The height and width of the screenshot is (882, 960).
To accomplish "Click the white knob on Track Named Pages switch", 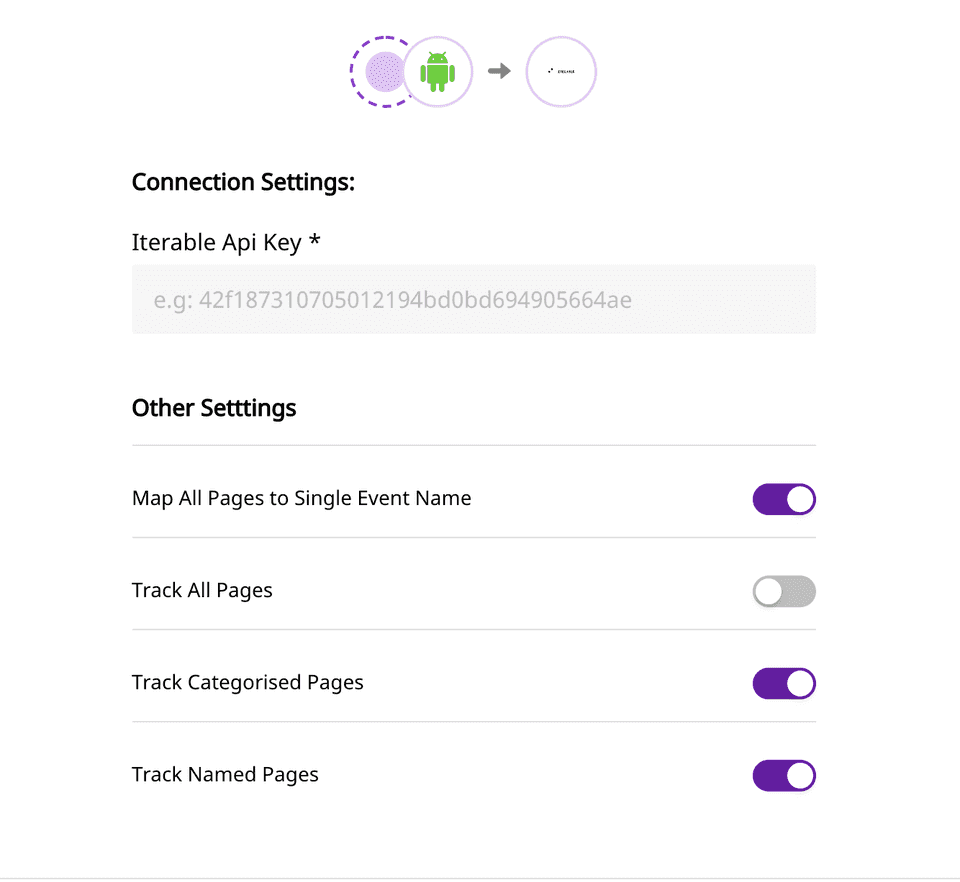I will (x=800, y=776).
